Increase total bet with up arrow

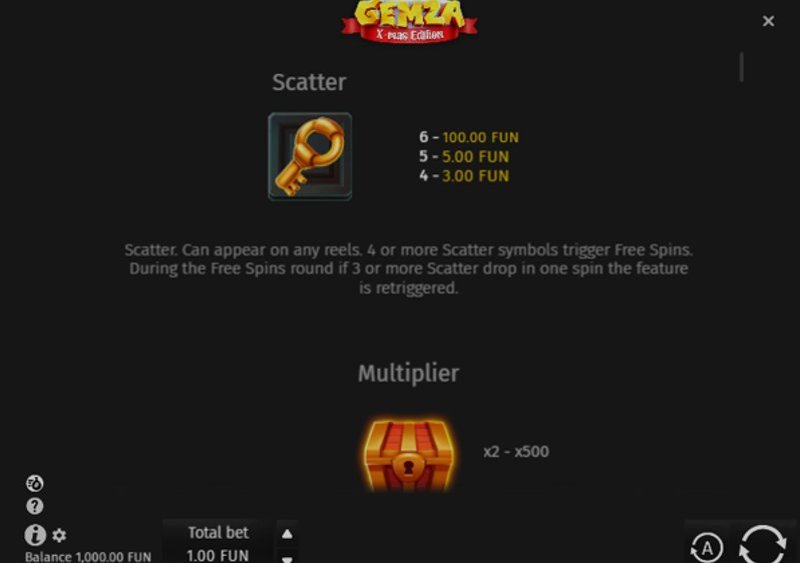pyautogui.click(x=287, y=534)
